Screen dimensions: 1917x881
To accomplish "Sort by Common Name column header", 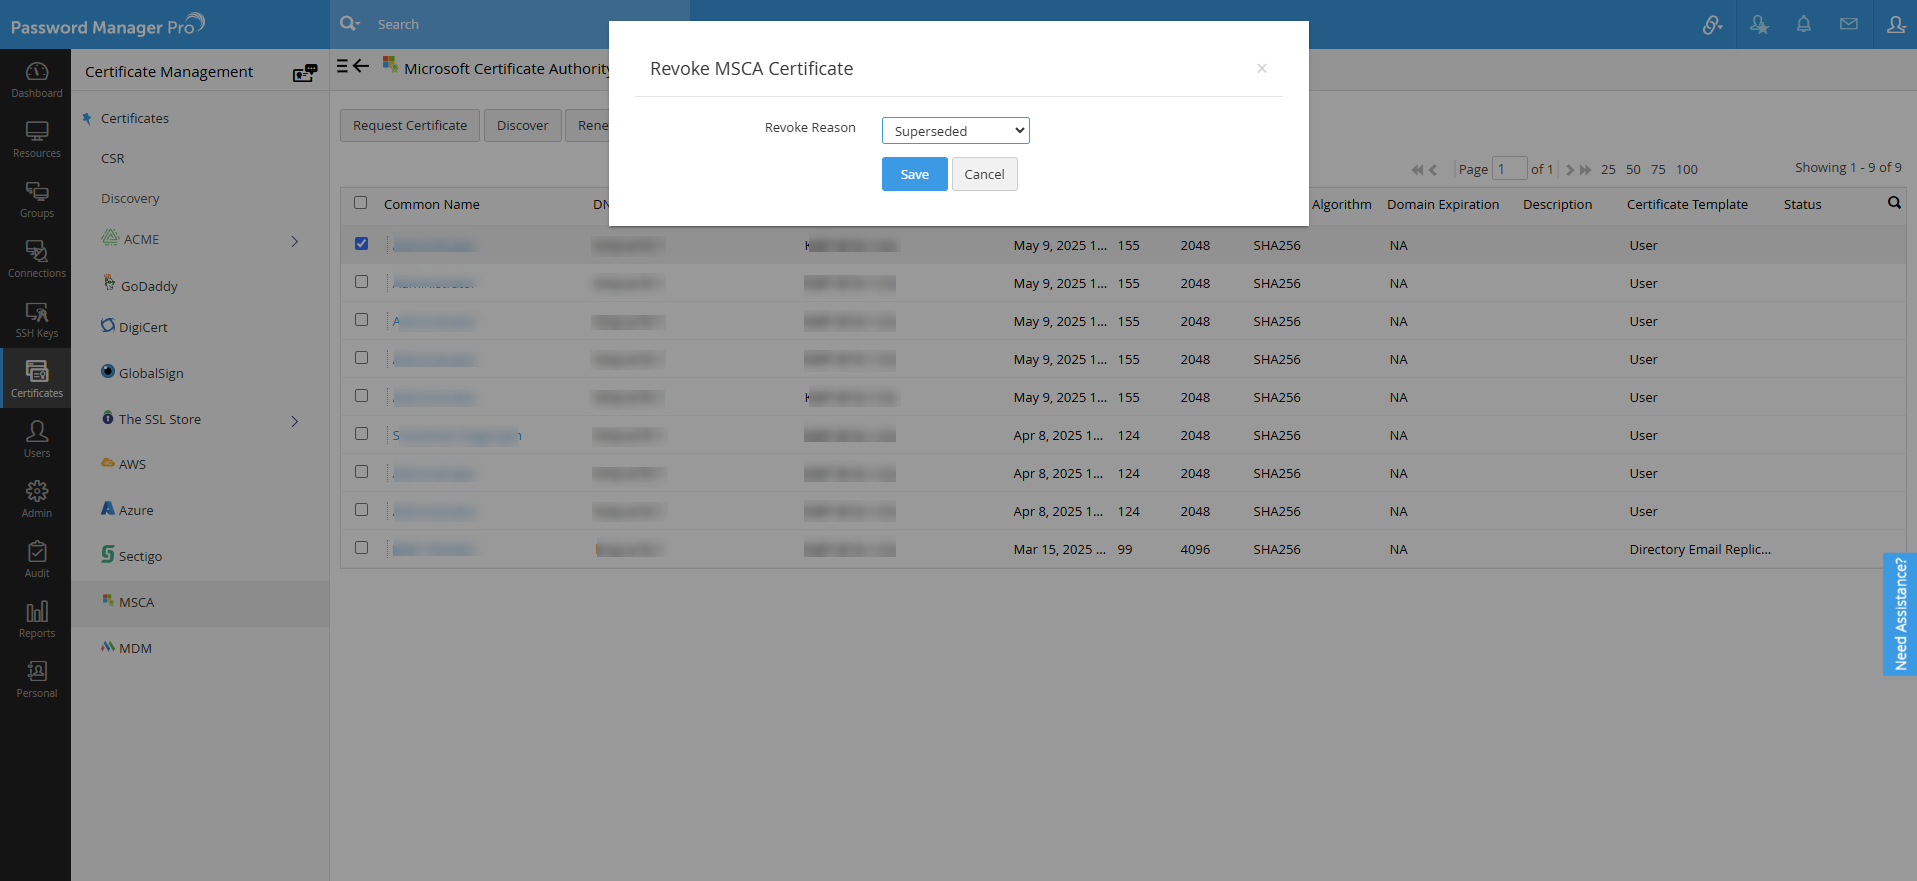I will pos(432,204).
